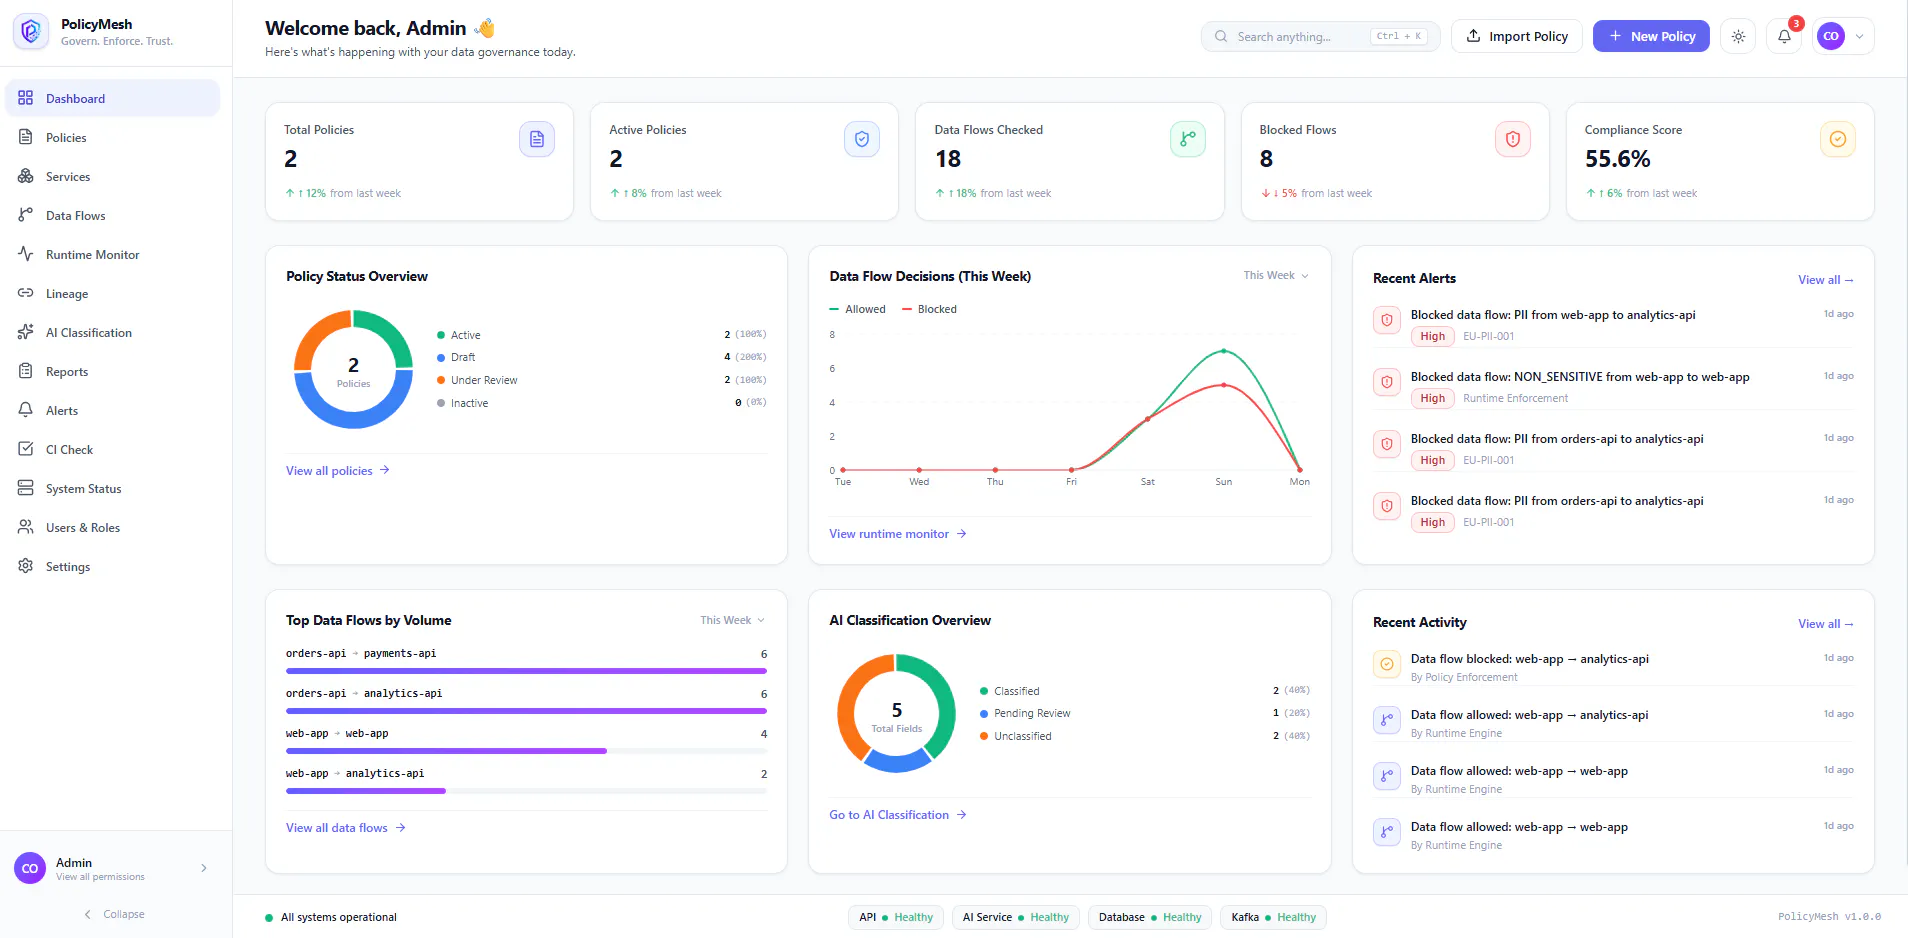Viewport: 1908px width, 938px height.
Task: Click the EU-PII-001 tag on first alert
Action: click(x=1488, y=336)
